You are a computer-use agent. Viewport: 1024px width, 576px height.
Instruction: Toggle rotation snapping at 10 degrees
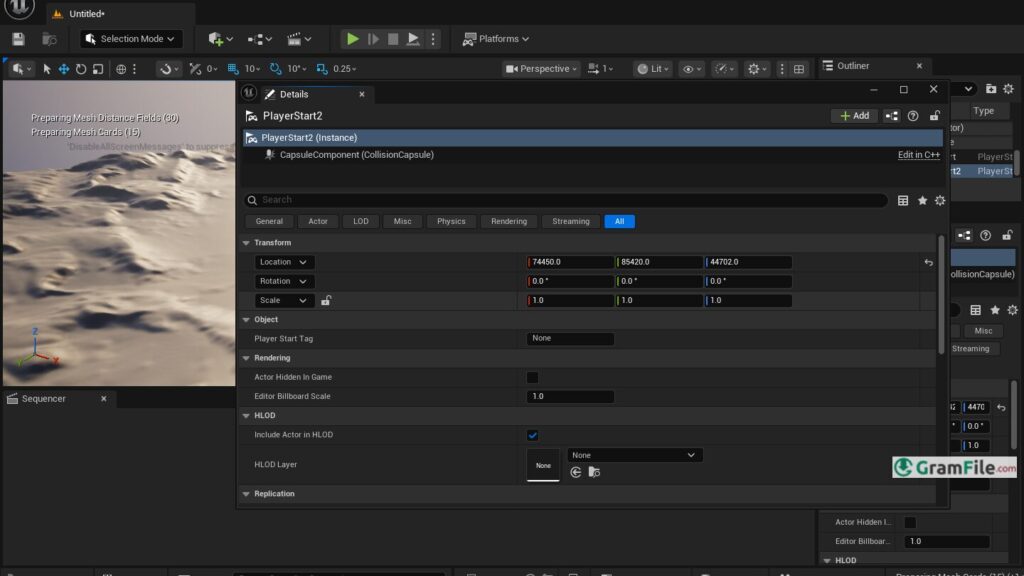(276, 69)
